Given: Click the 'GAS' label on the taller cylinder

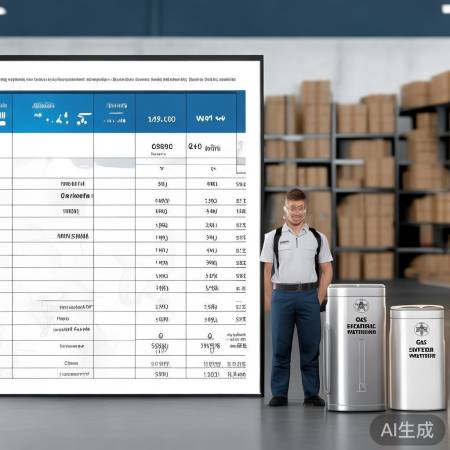Looking at the screenshot, I should point(361,319).
